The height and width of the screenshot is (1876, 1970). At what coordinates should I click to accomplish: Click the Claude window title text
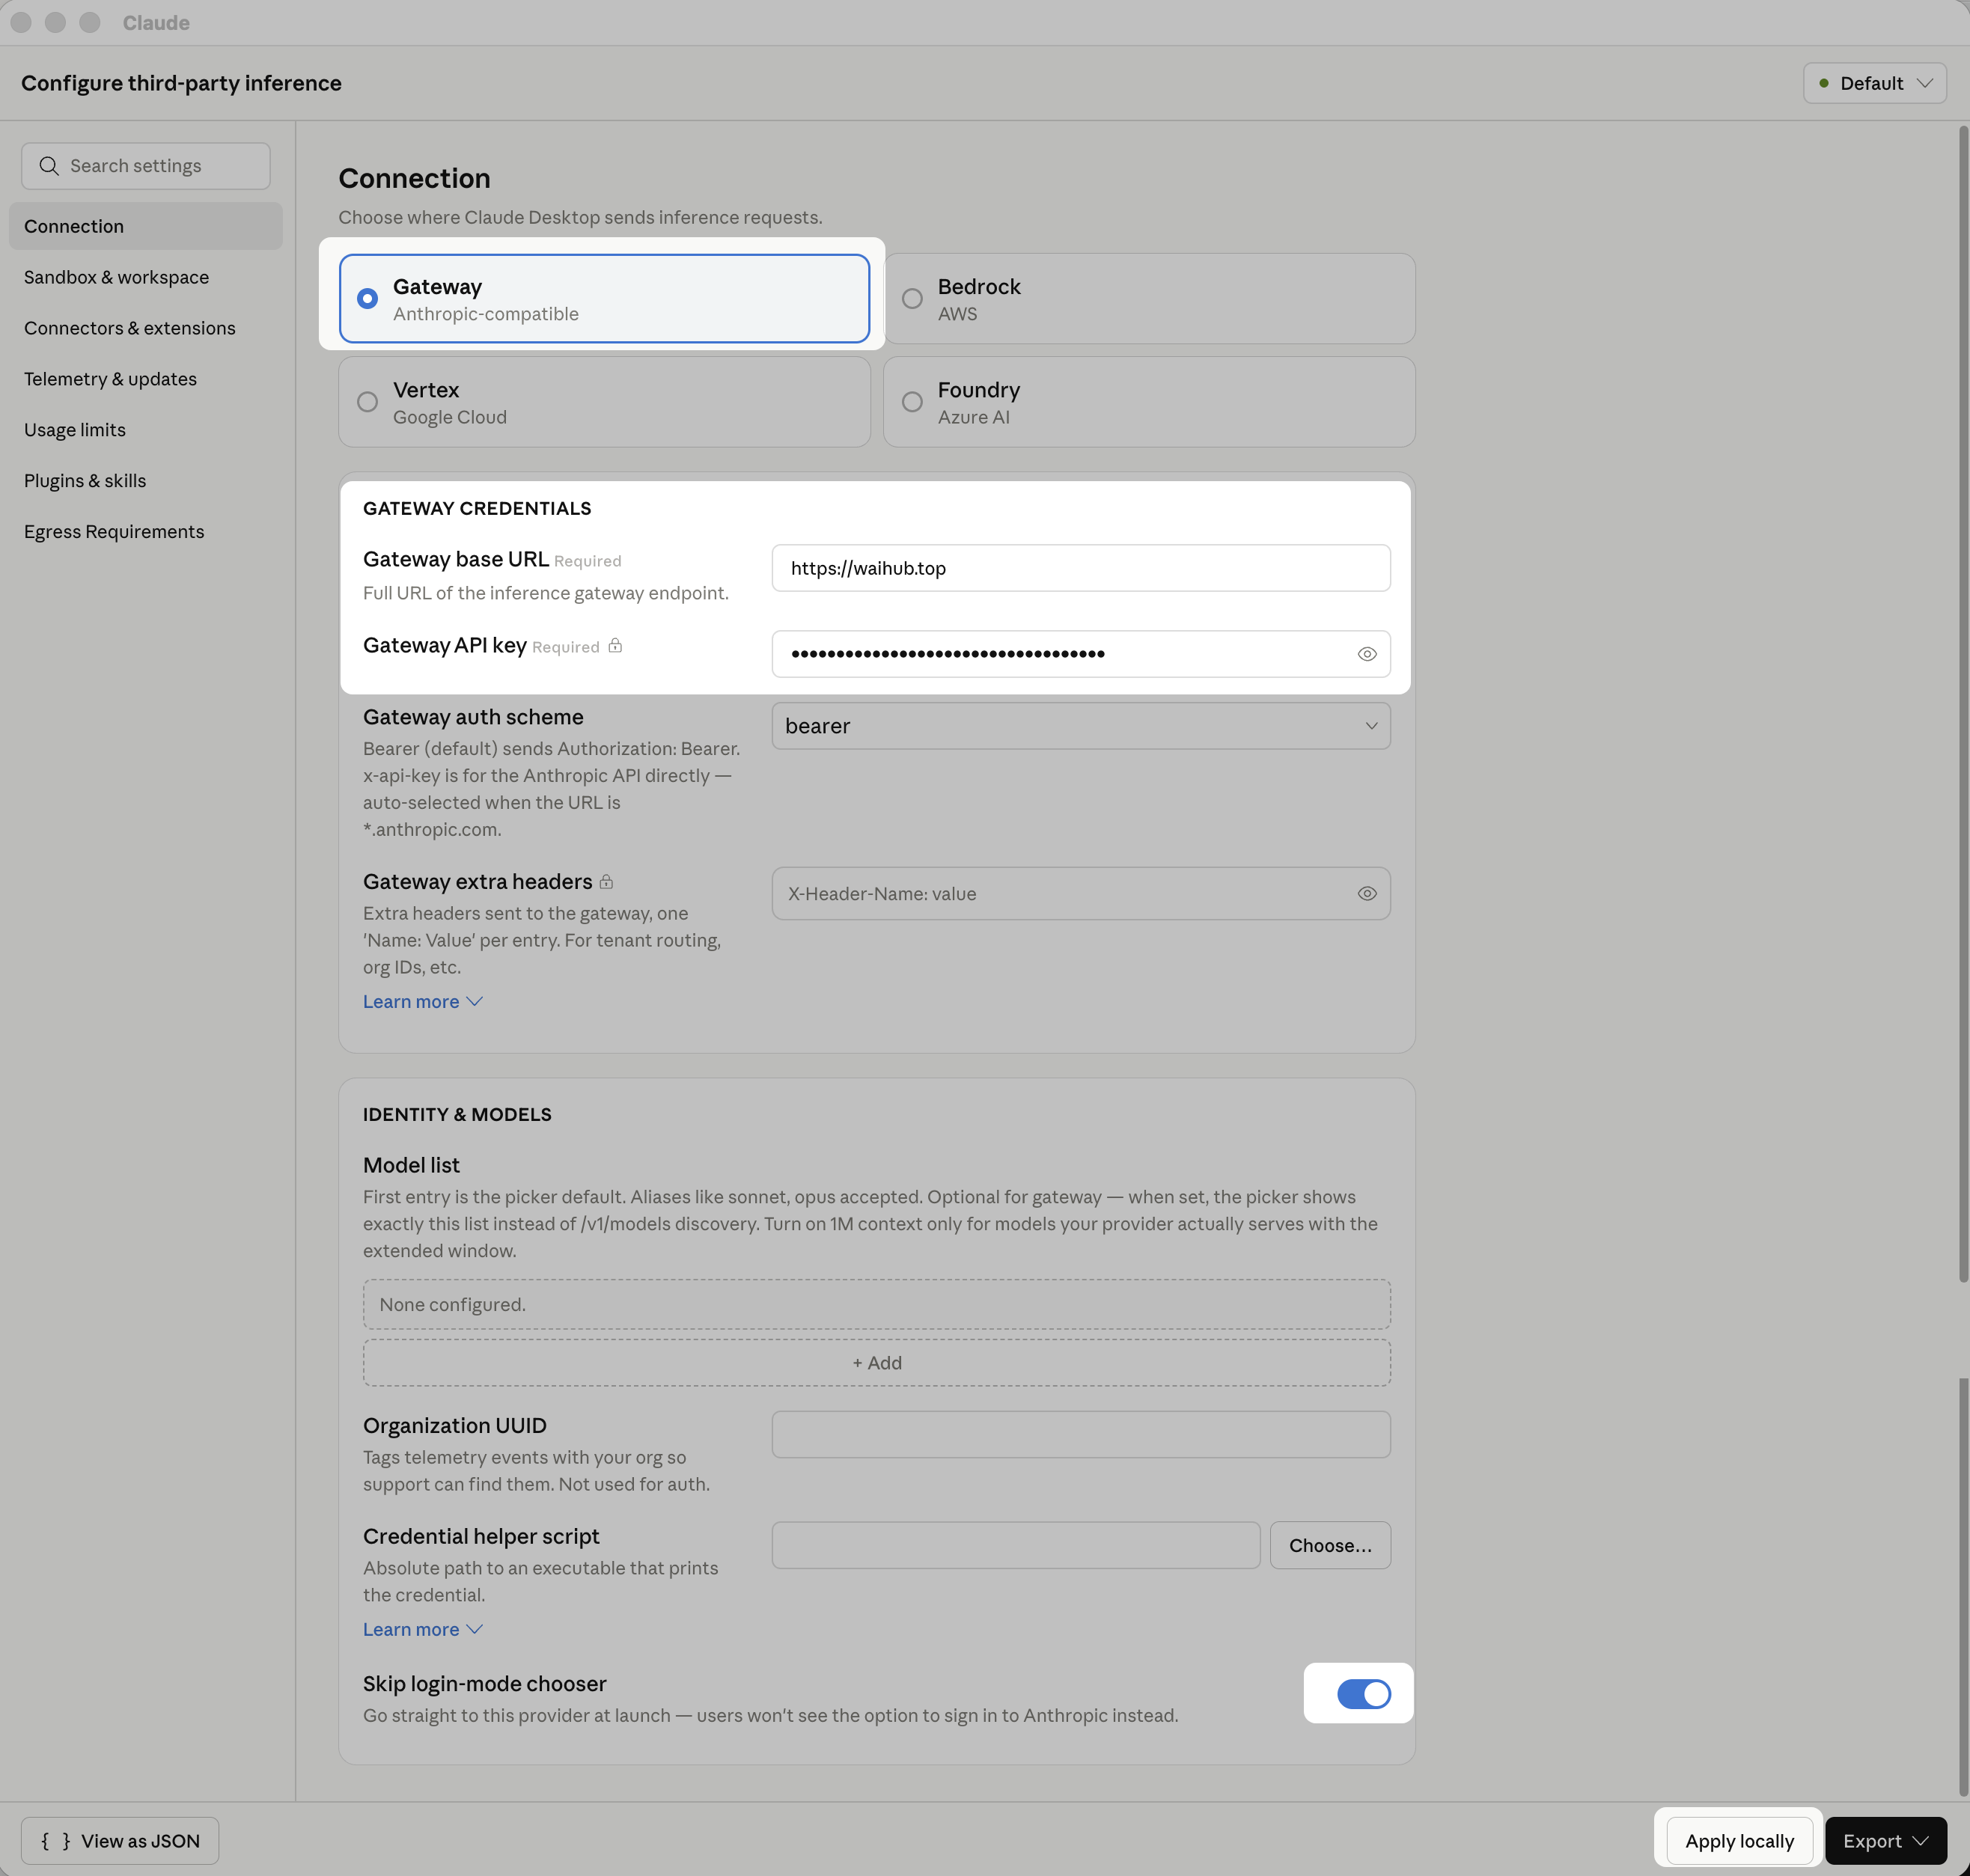[156, 23]
